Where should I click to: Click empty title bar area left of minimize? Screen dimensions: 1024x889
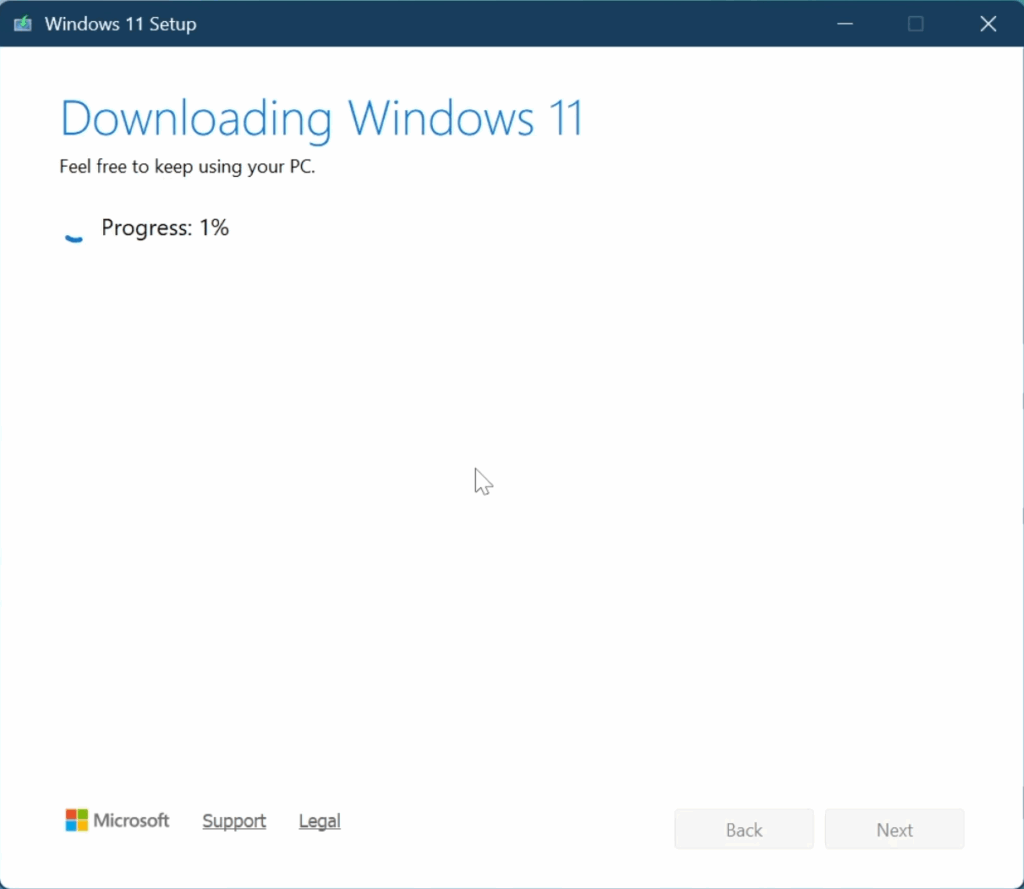click(x=500, y=24)
